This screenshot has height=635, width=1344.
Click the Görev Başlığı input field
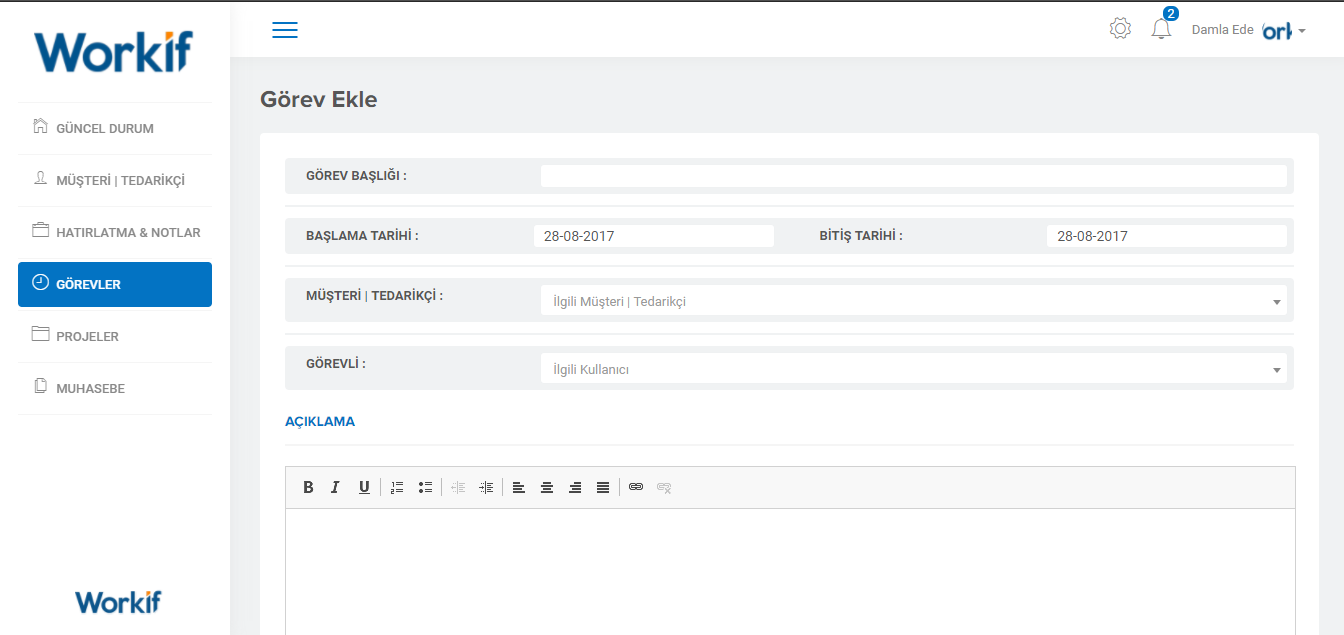[x=914, y=176]
